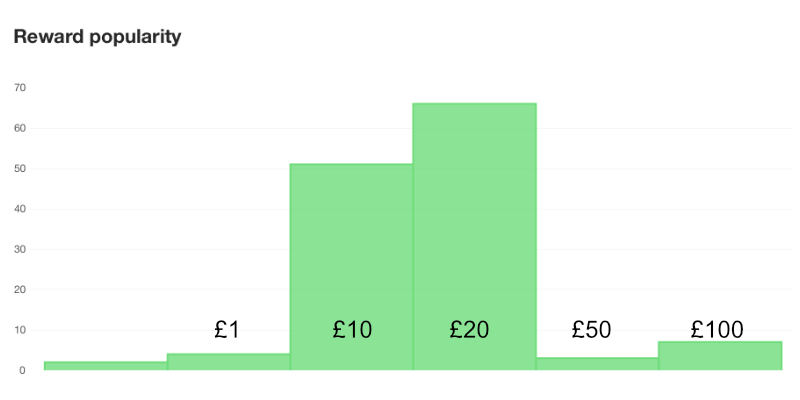The width and height of the screenshot is (800, 400).
Task: Click the 50 y-axis tick label
Action: click(20, 168)
